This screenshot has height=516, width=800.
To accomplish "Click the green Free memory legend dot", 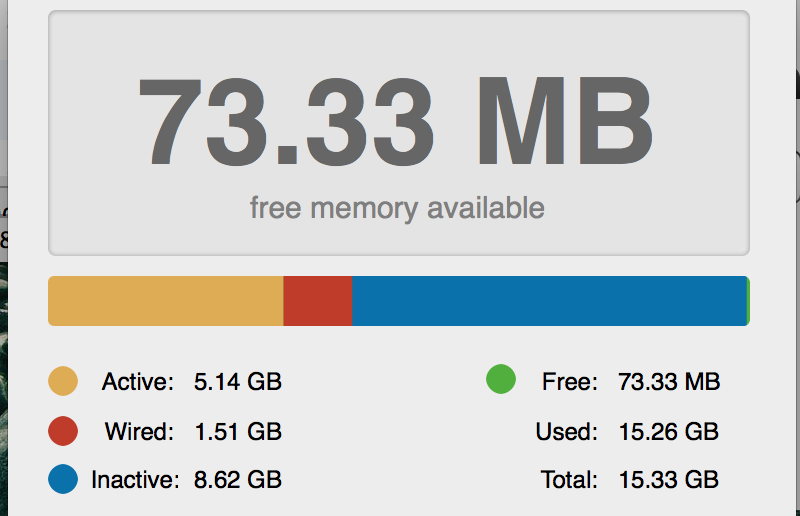I will [x=501, y=379].
